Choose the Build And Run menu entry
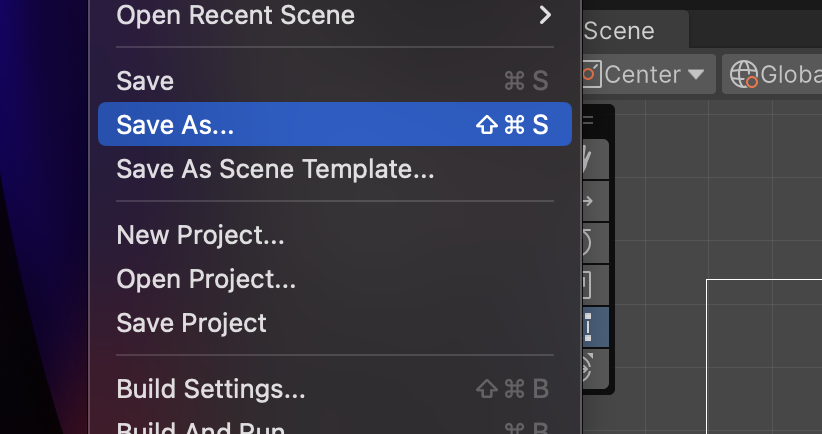The image size is (822, 434). pyautogui.click(x=201, y=427)
